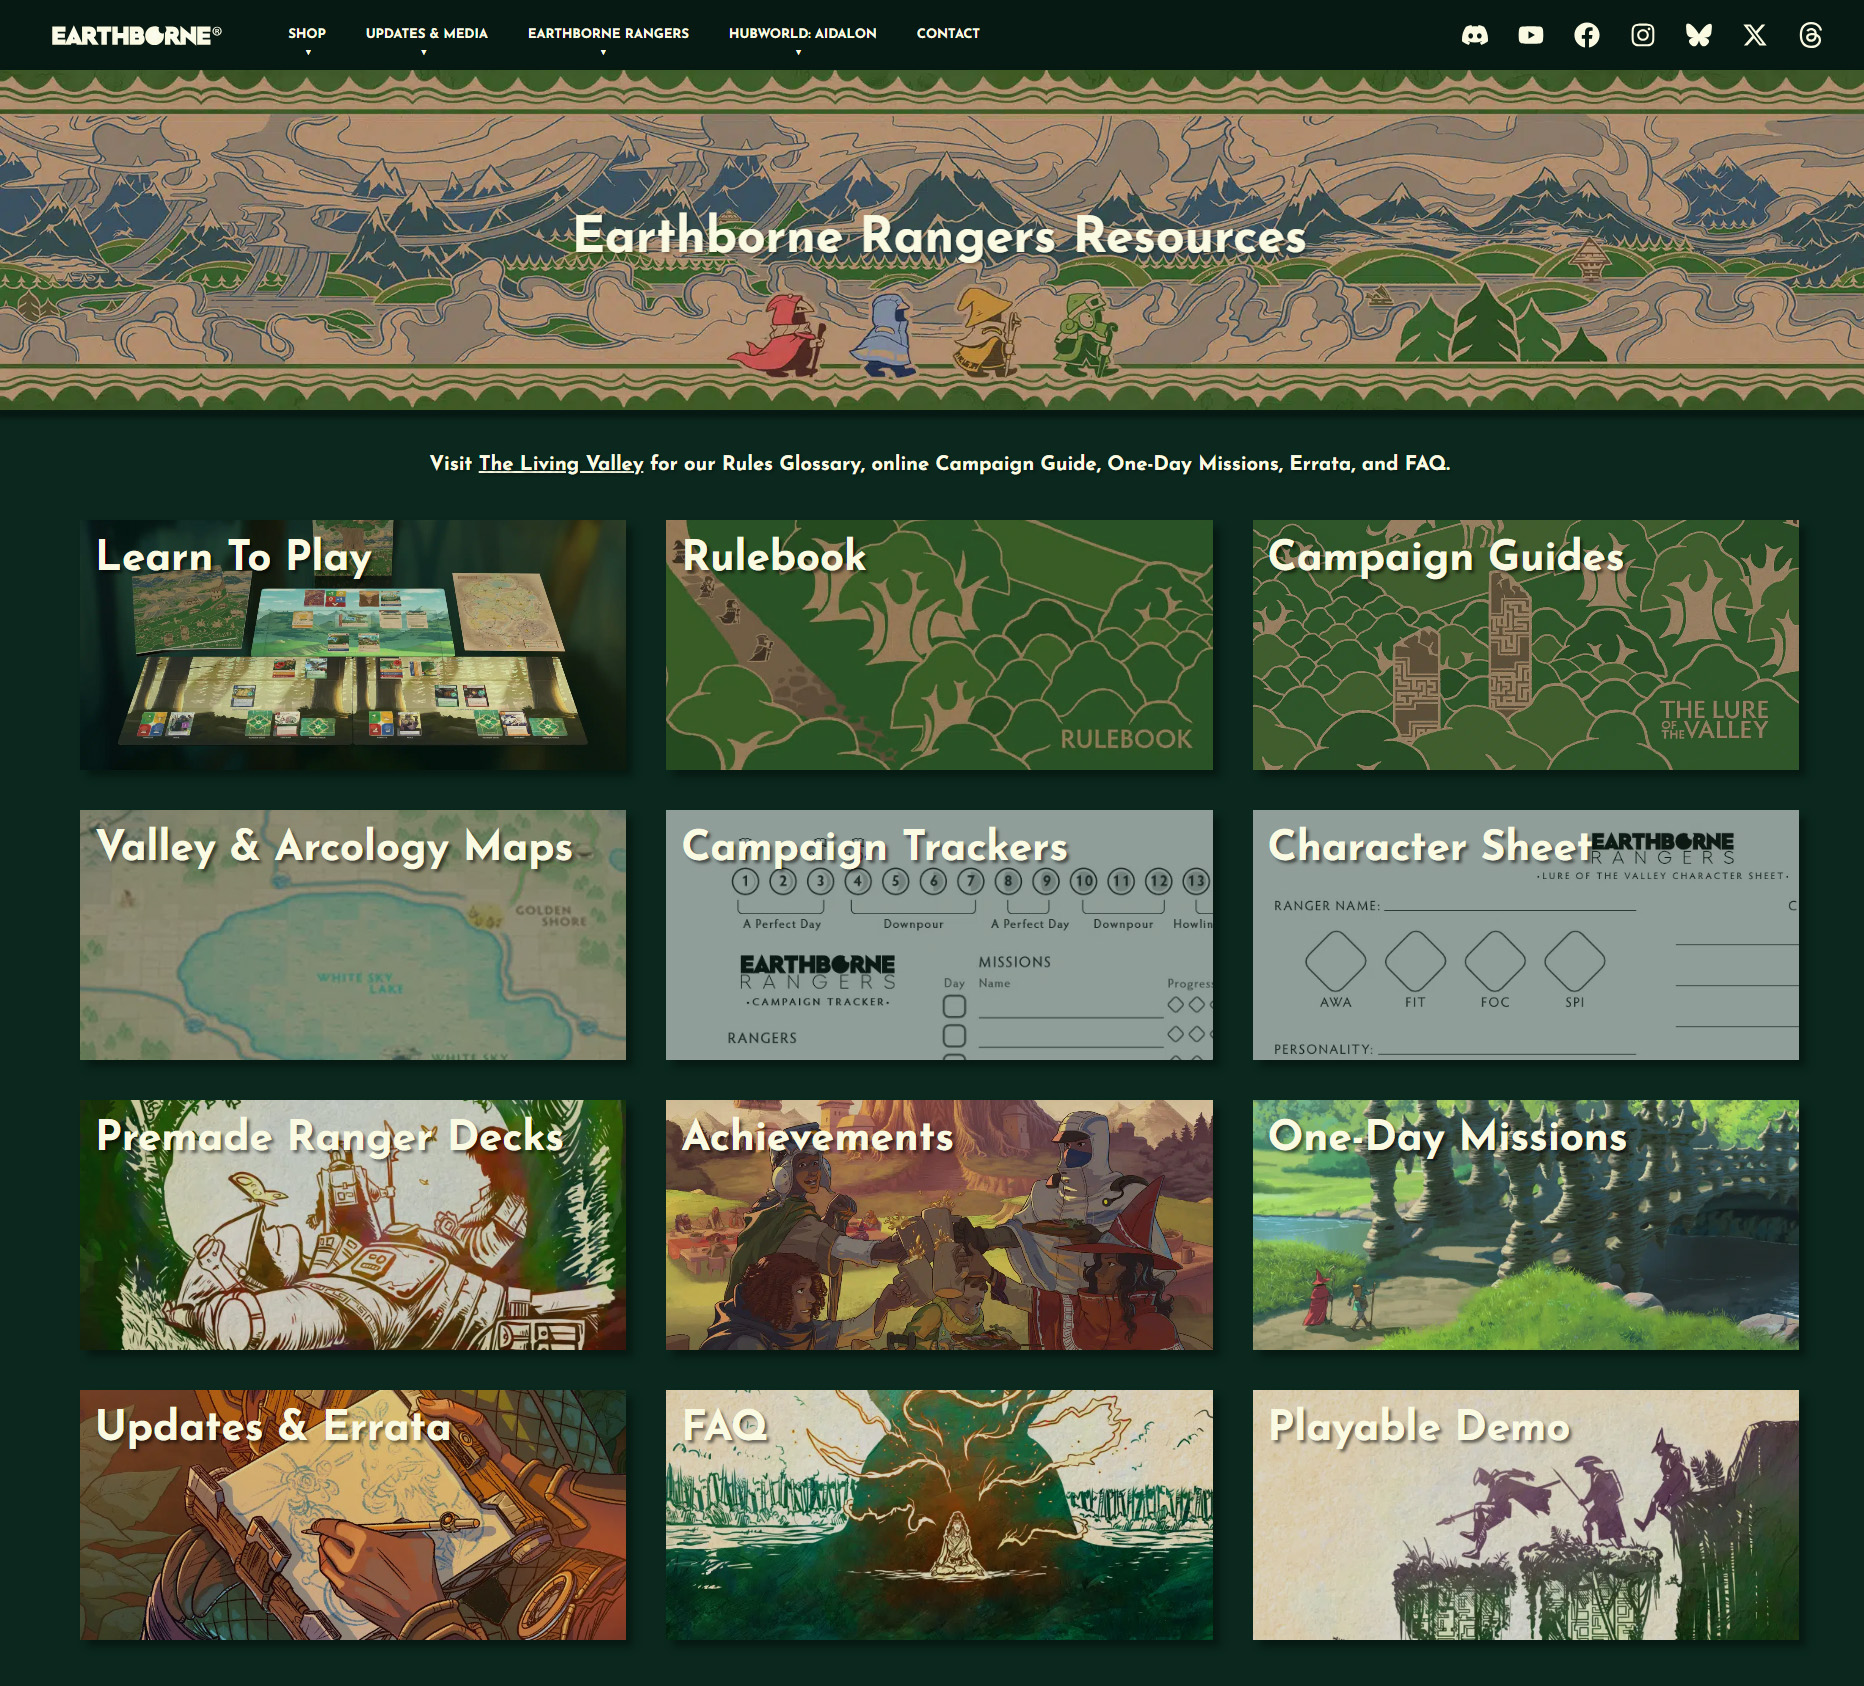
Task: Open the X (Twitter) icon
Action: click(1755, 36)
